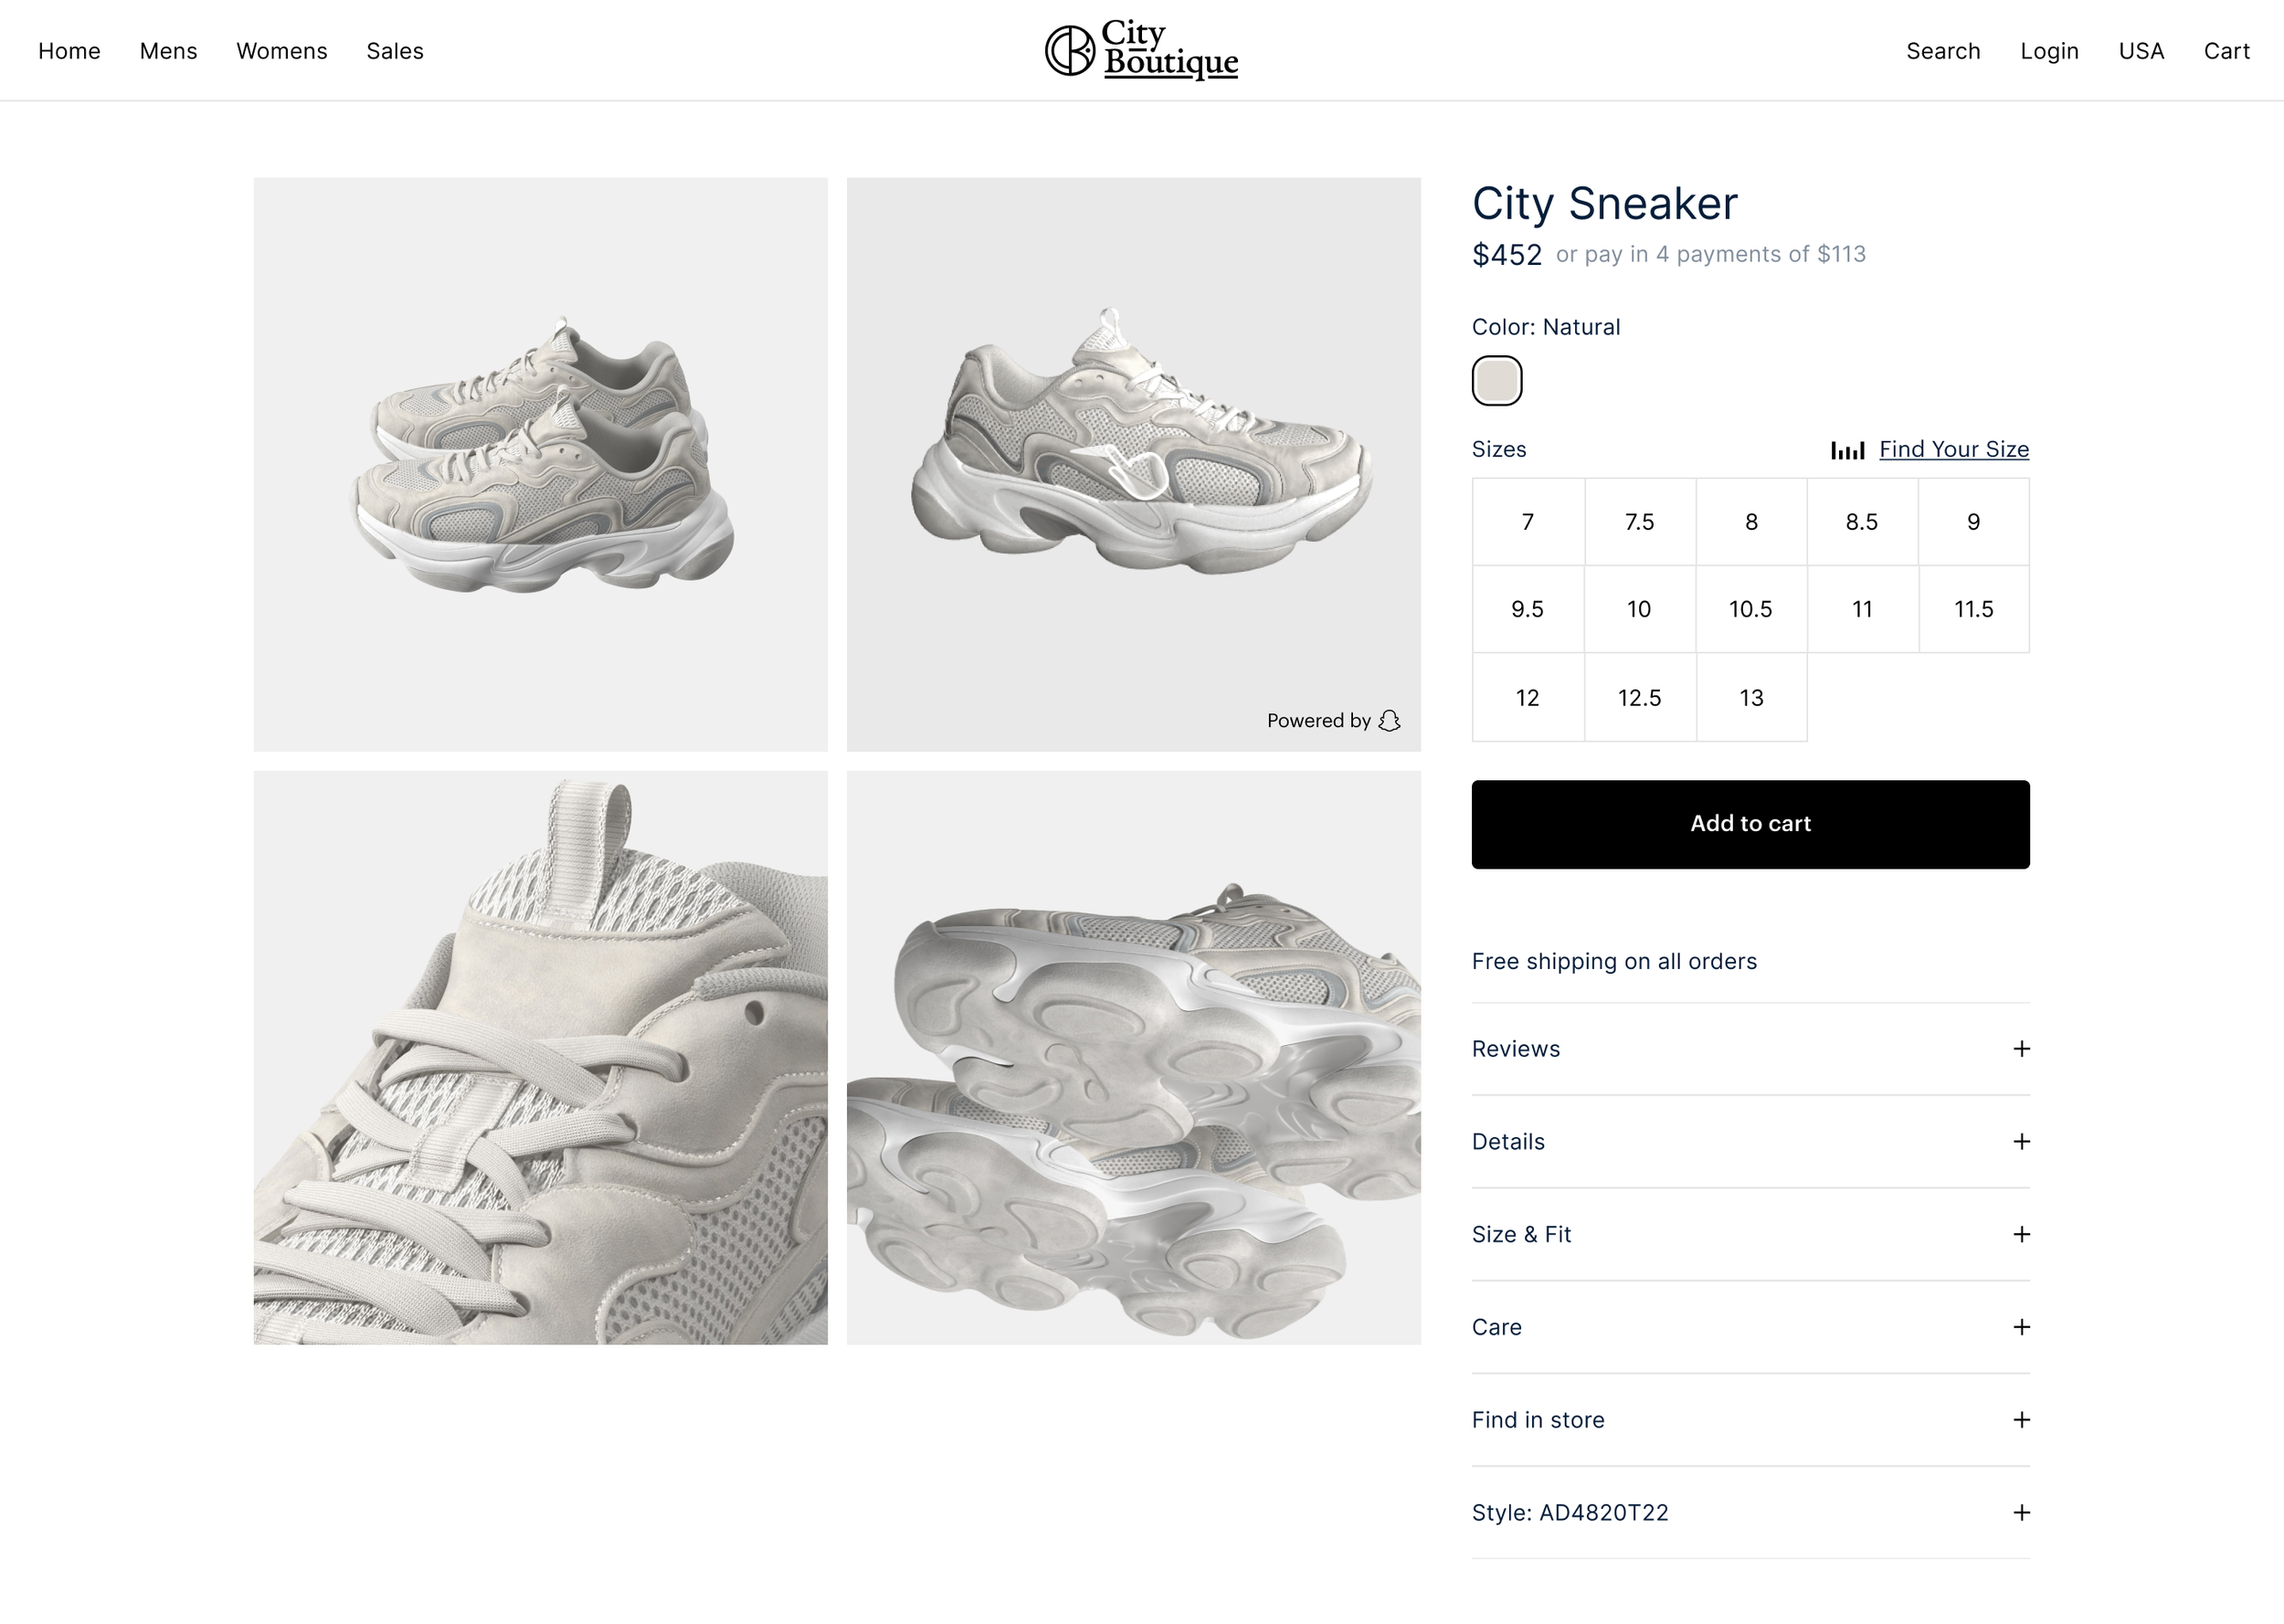Choose size 10
2284x1624 pixels.
1640,609
